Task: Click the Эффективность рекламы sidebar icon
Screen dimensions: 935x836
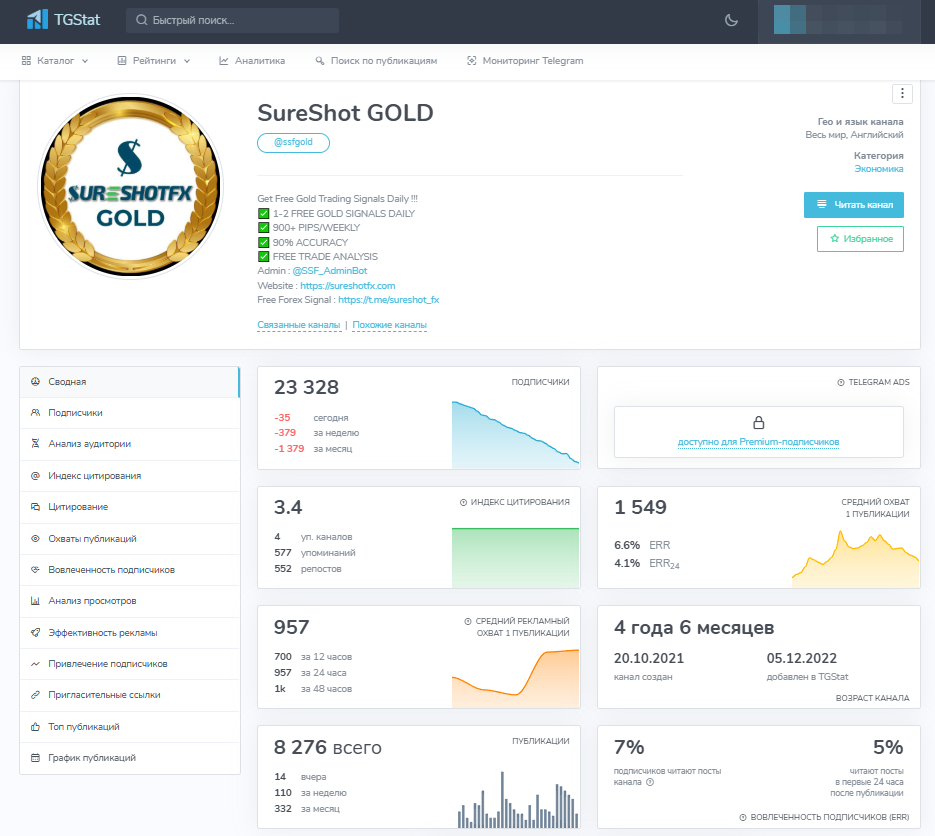Action: (x=36, y=633)
